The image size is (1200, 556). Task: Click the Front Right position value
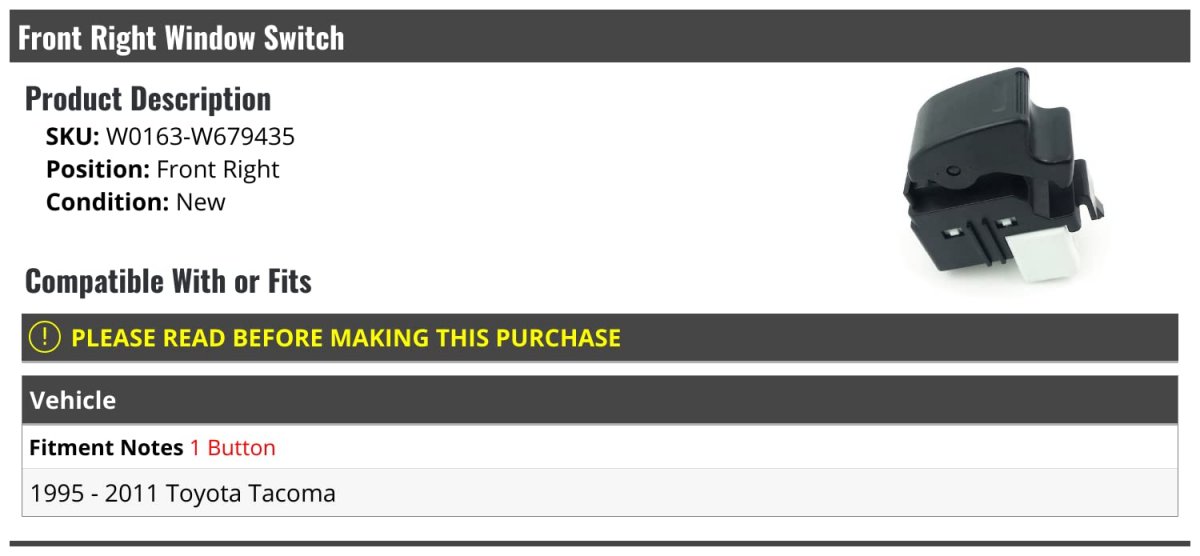[x=218, y=169]
